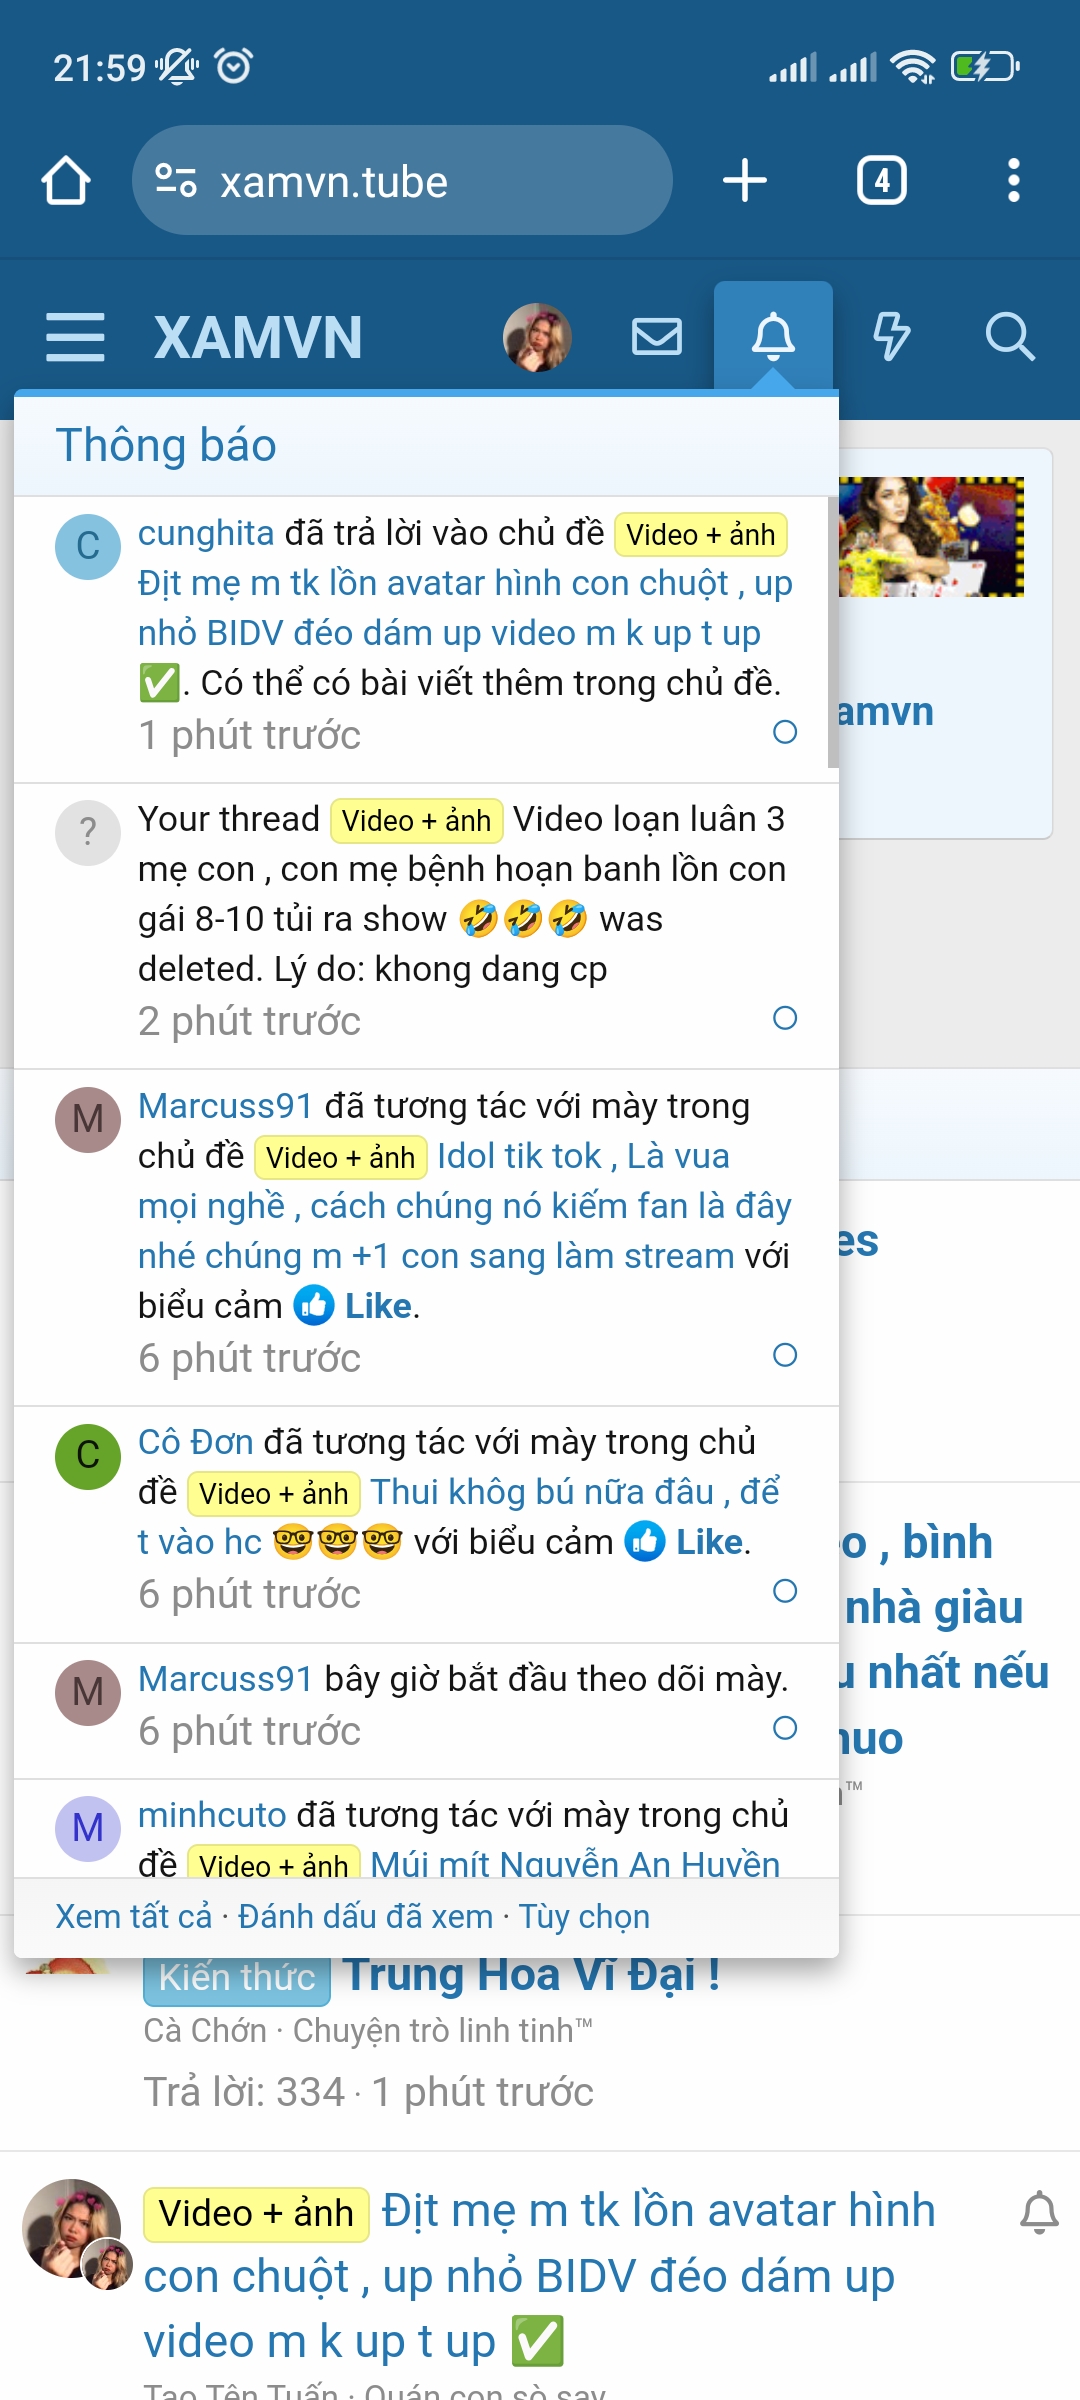Screen dimensions: 1080x2400
Task: Open the cunghita username link
Action: [x=206, y=533]
